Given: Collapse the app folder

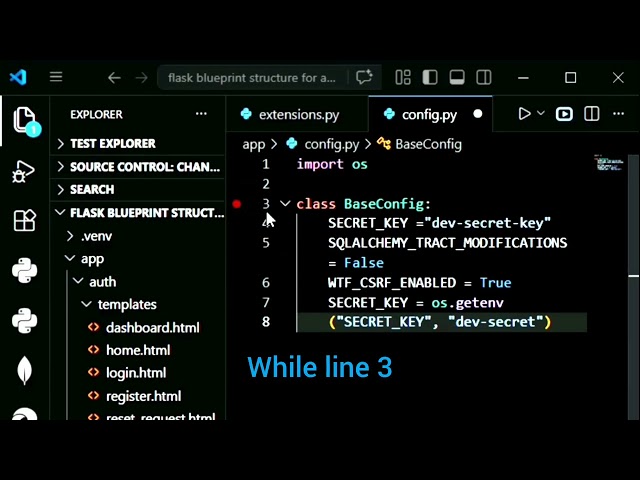Looking at the screenshot, I should [139, 259].
